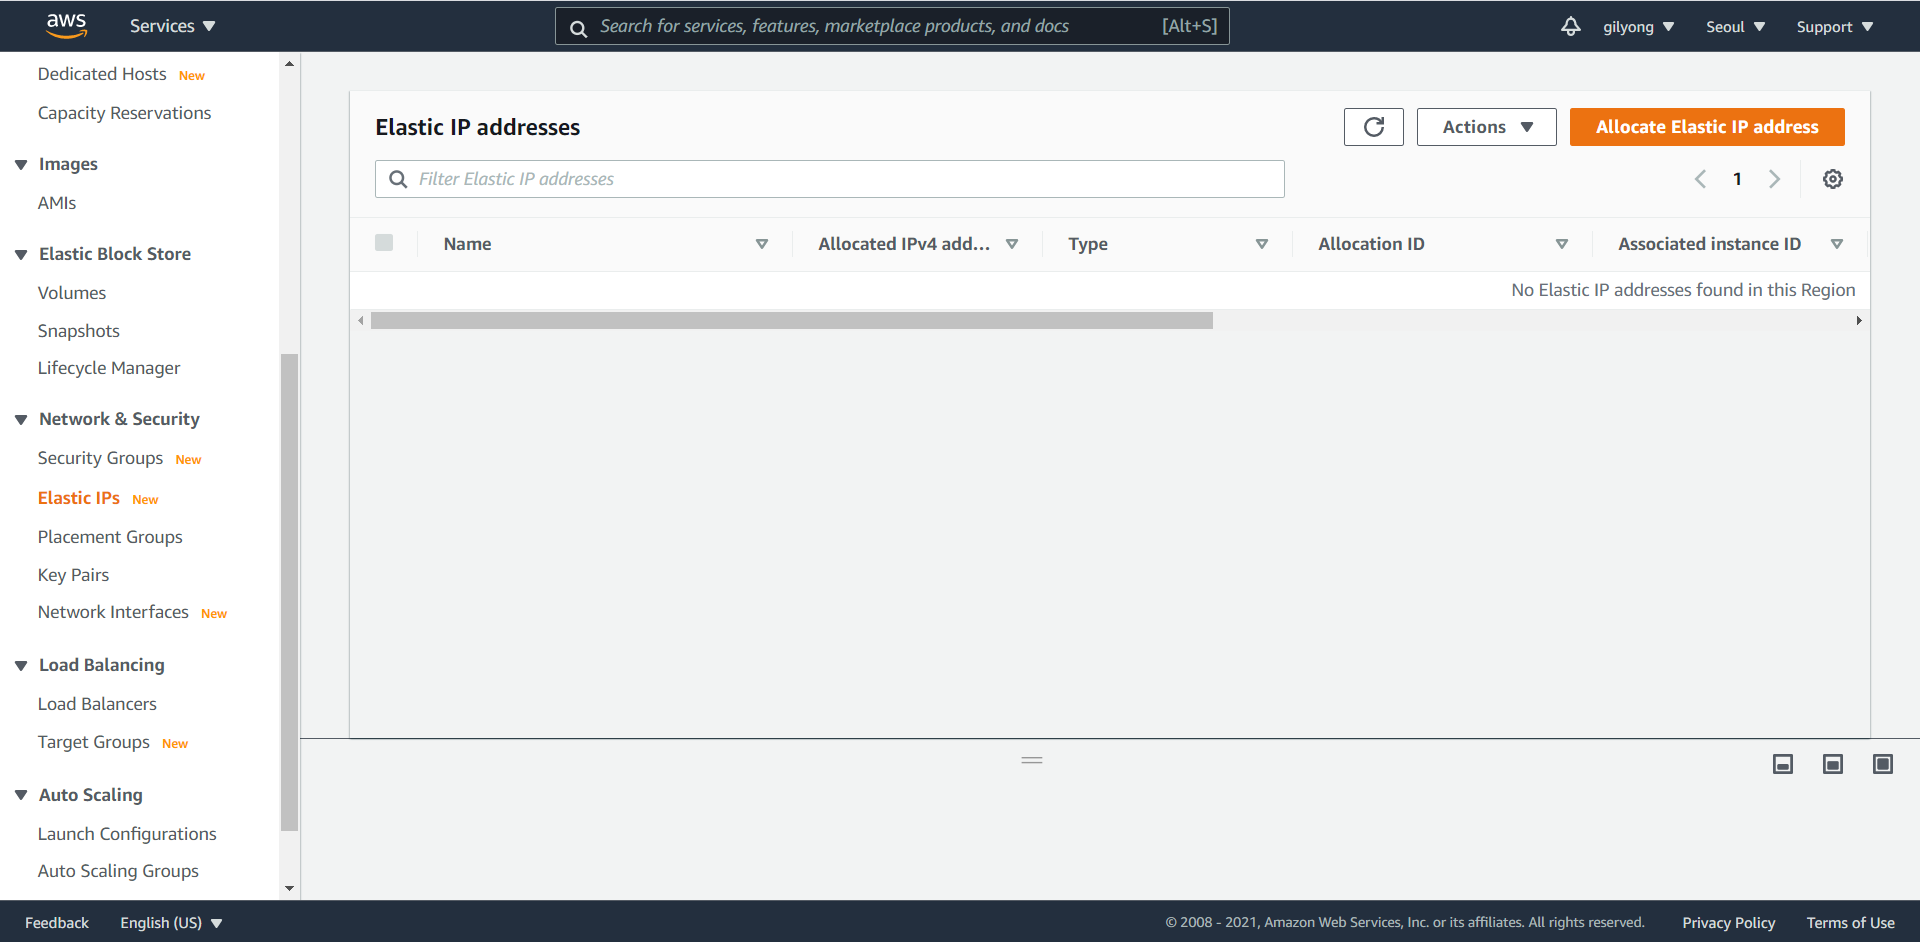Screen dimensions: 1920x942
Task: Set details pane to half size icon
Action: (x=1833, y=764)
